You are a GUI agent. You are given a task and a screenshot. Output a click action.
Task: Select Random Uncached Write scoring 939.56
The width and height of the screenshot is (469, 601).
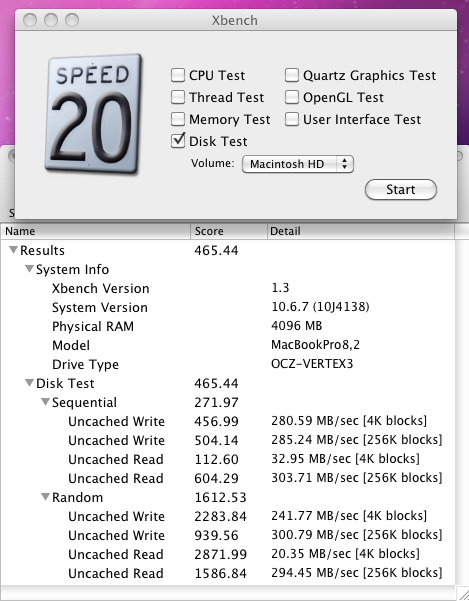pos(228,535)
